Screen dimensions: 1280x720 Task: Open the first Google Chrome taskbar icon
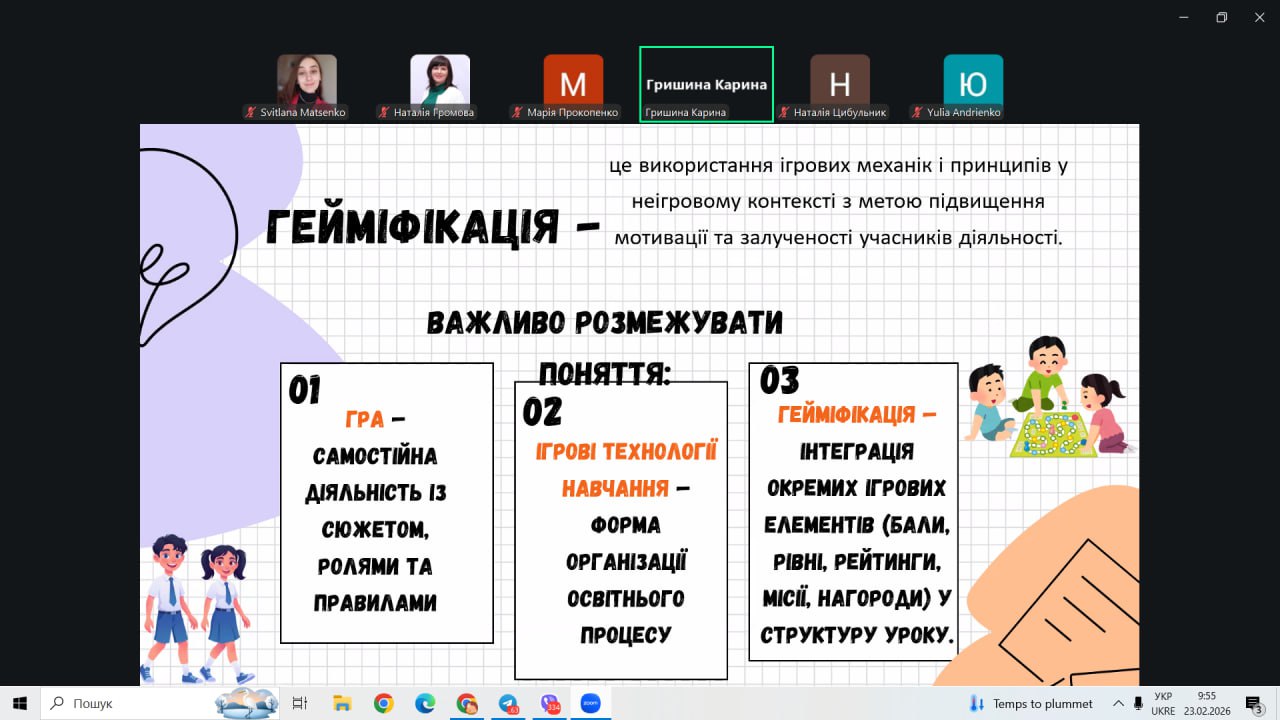click(383, 703)
